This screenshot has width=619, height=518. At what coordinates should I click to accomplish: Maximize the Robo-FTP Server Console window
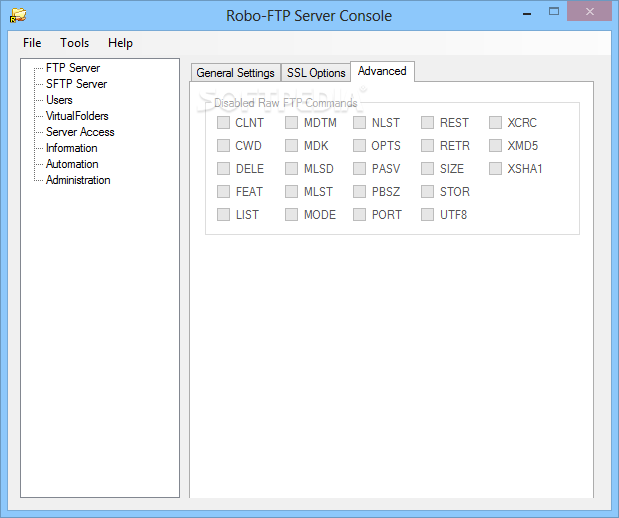pos(554,12)
